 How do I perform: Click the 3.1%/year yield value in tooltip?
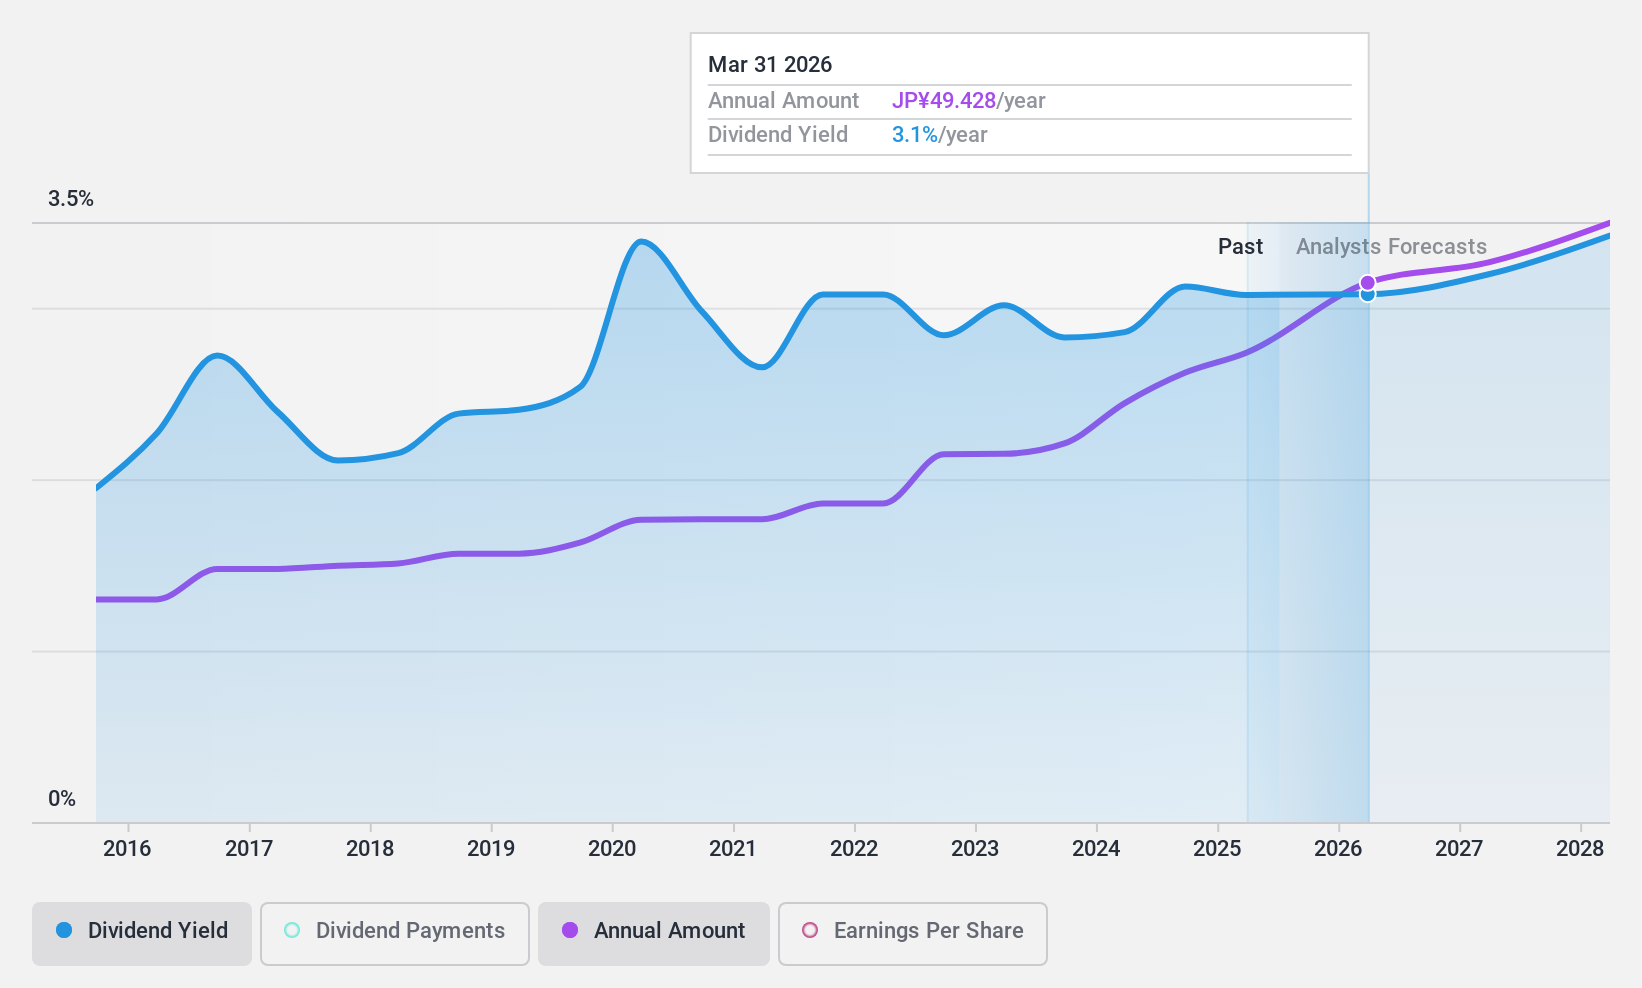939,135
